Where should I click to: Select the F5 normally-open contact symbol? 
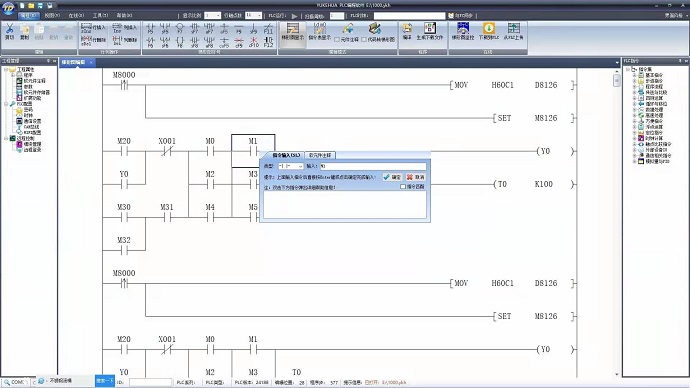pos(150,29)
